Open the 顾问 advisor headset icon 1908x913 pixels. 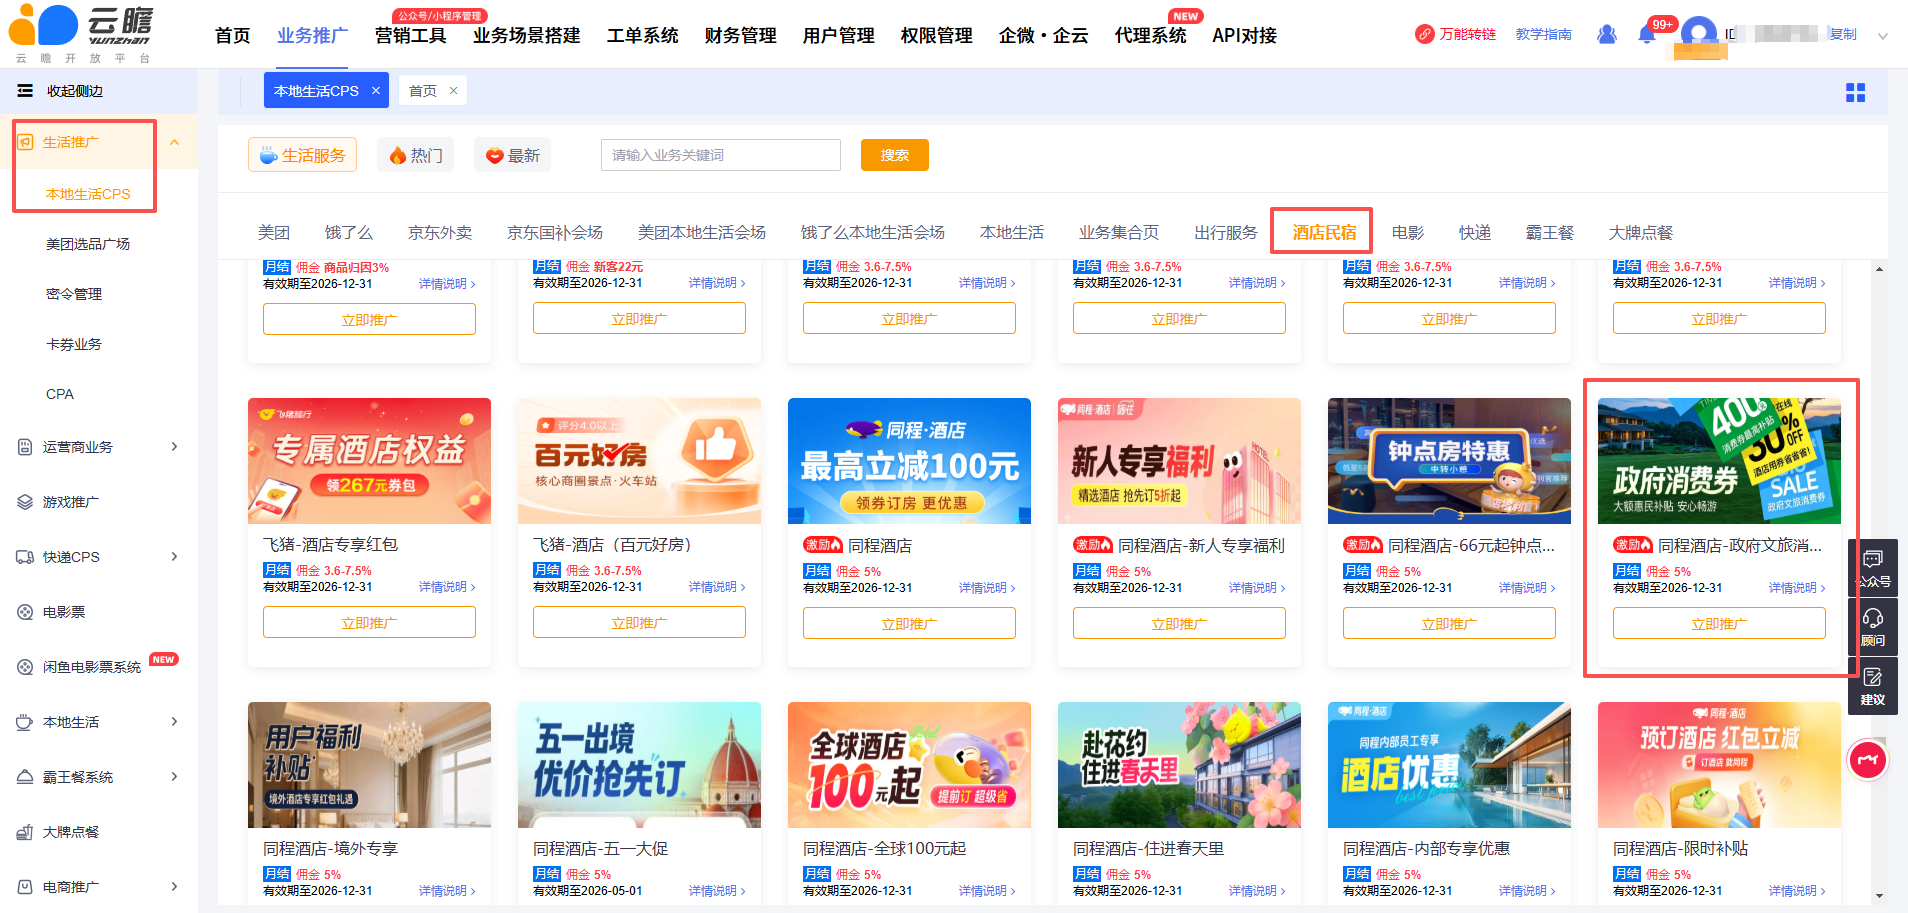click(1872, 626)
